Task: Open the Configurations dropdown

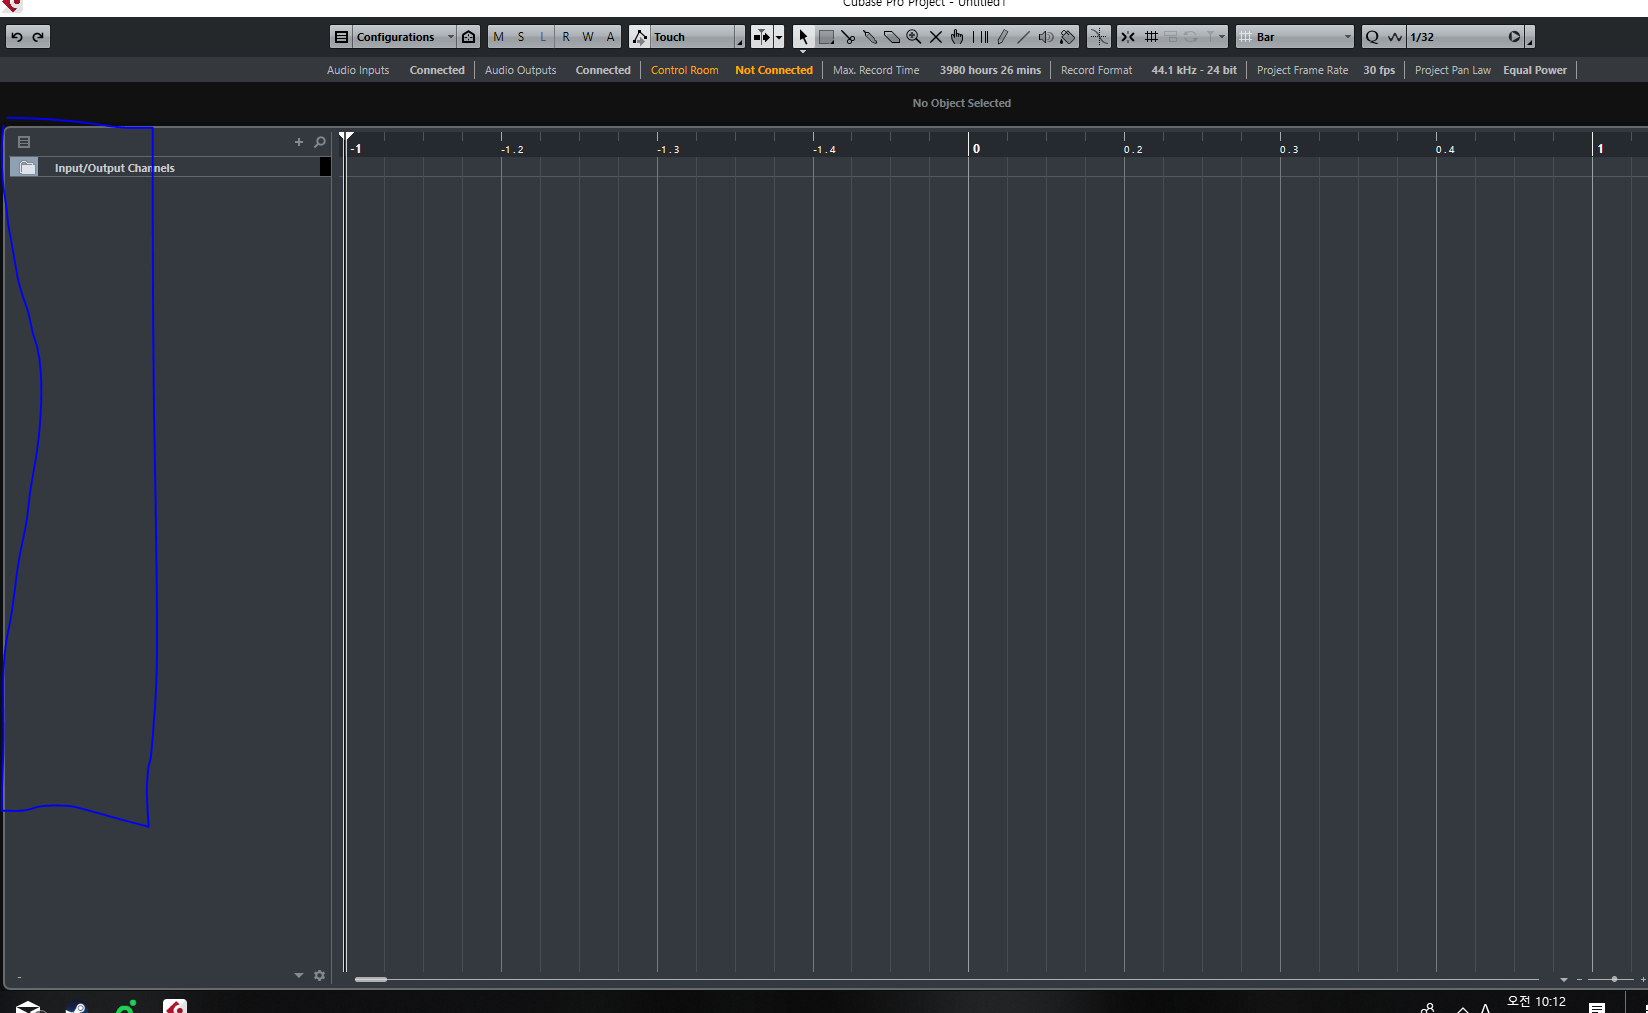Action: coord(394,37)
